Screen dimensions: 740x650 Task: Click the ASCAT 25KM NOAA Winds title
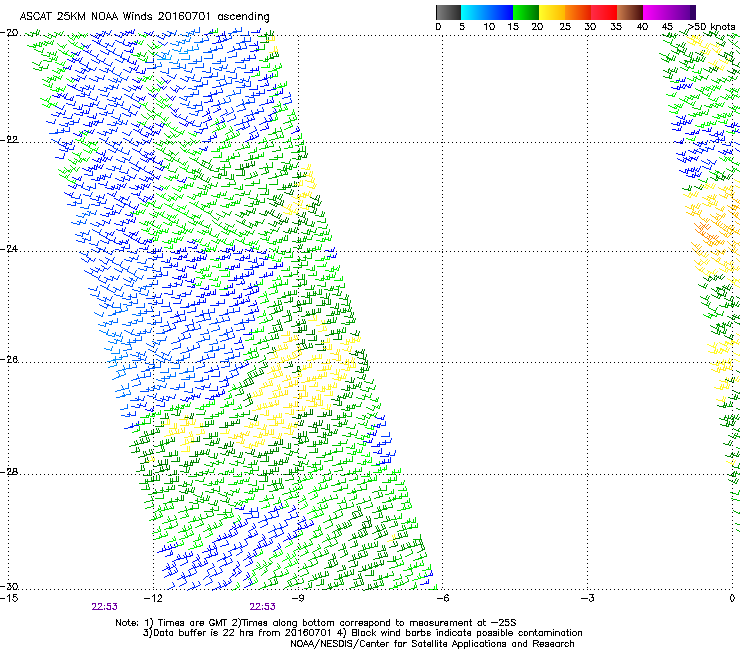(x=144, y=17)
